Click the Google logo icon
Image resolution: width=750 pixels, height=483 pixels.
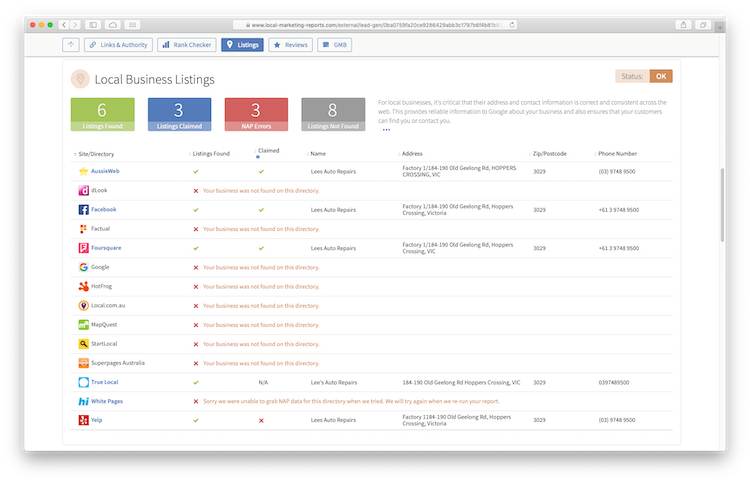click(83, 267)
